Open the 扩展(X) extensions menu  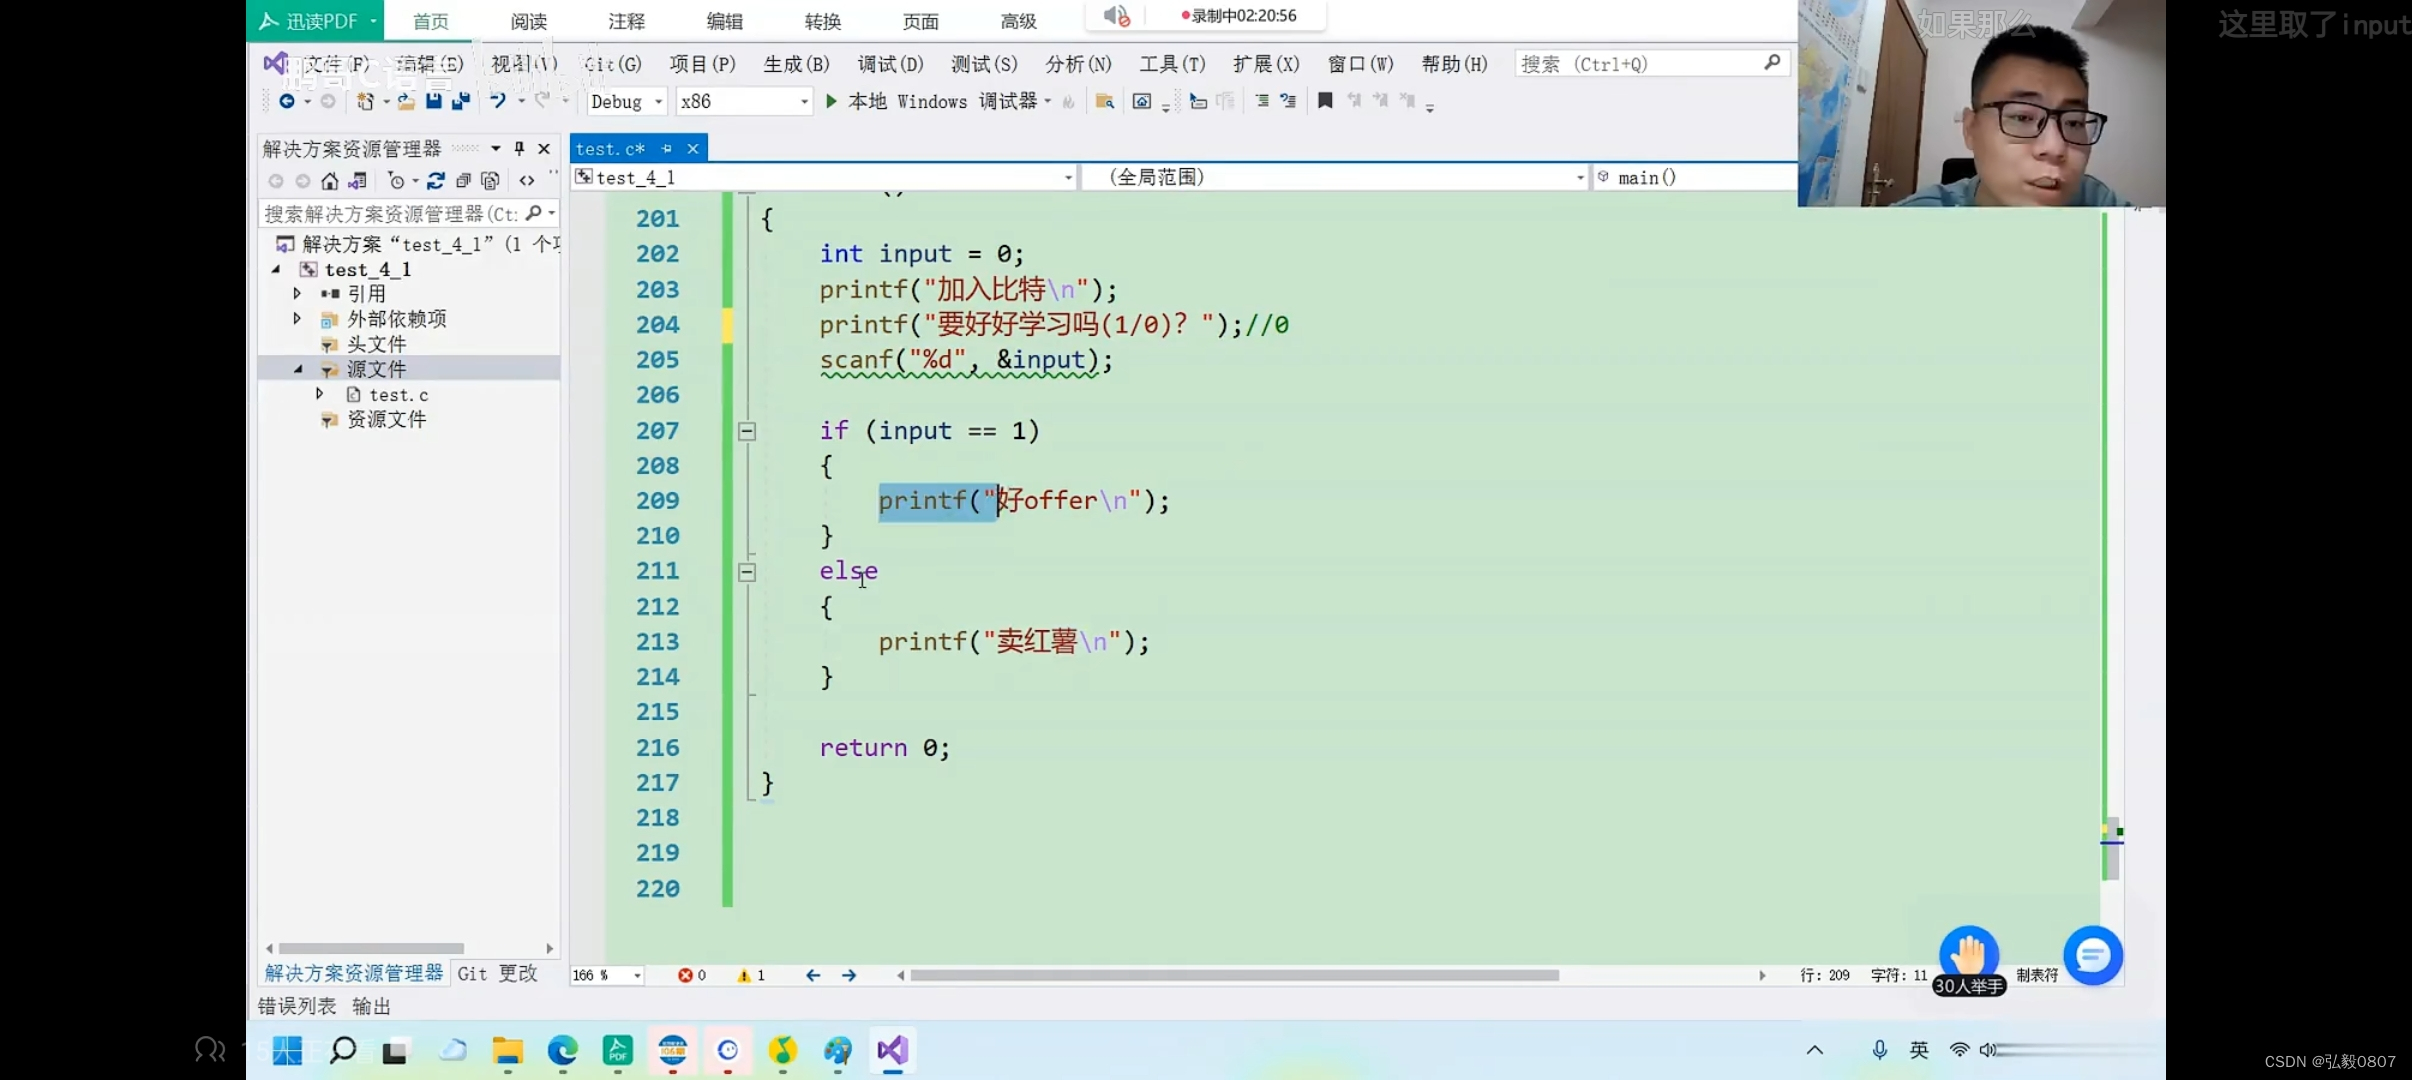(x=1266, y=64)
